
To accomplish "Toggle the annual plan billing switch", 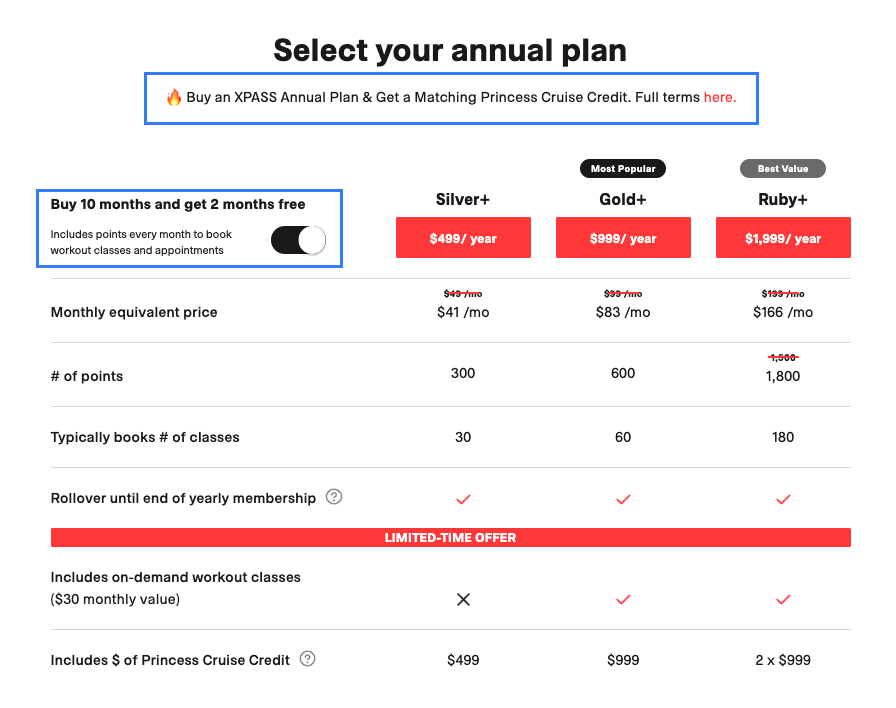I will pyautogui.click(x=298, y=240).
